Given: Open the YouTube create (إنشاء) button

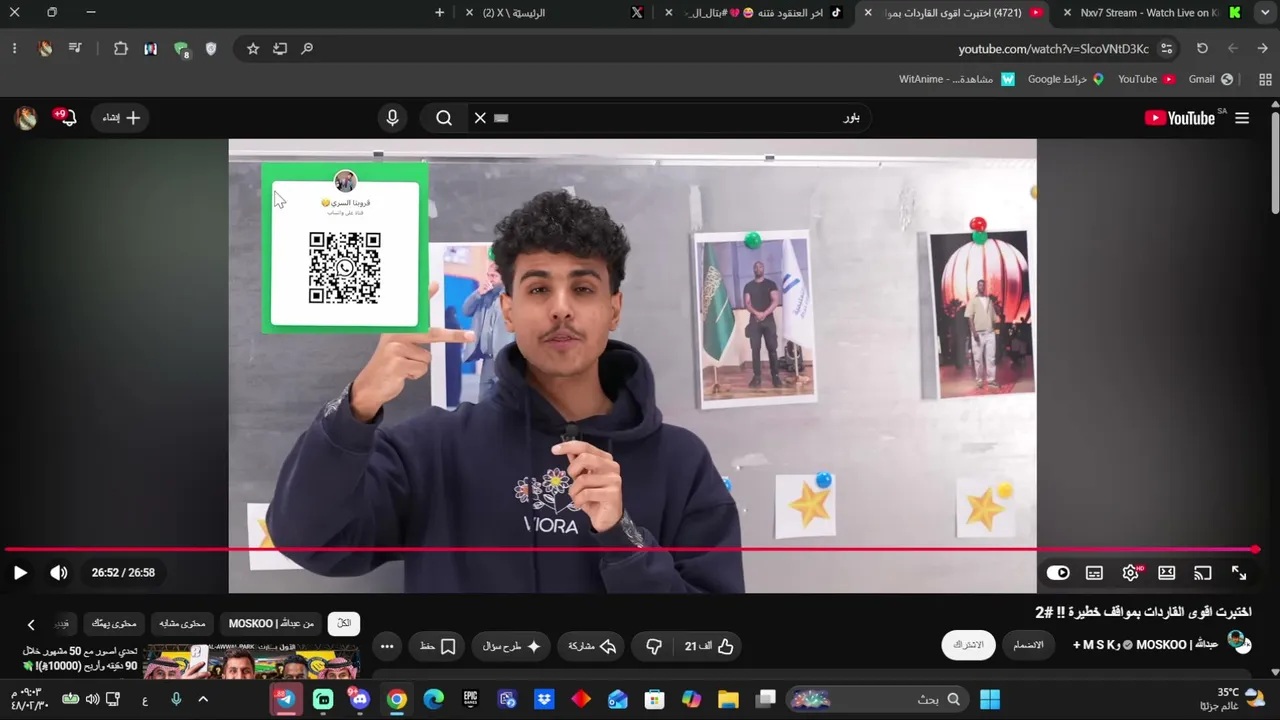Looking at the screenshot, I should click(121, 118).
